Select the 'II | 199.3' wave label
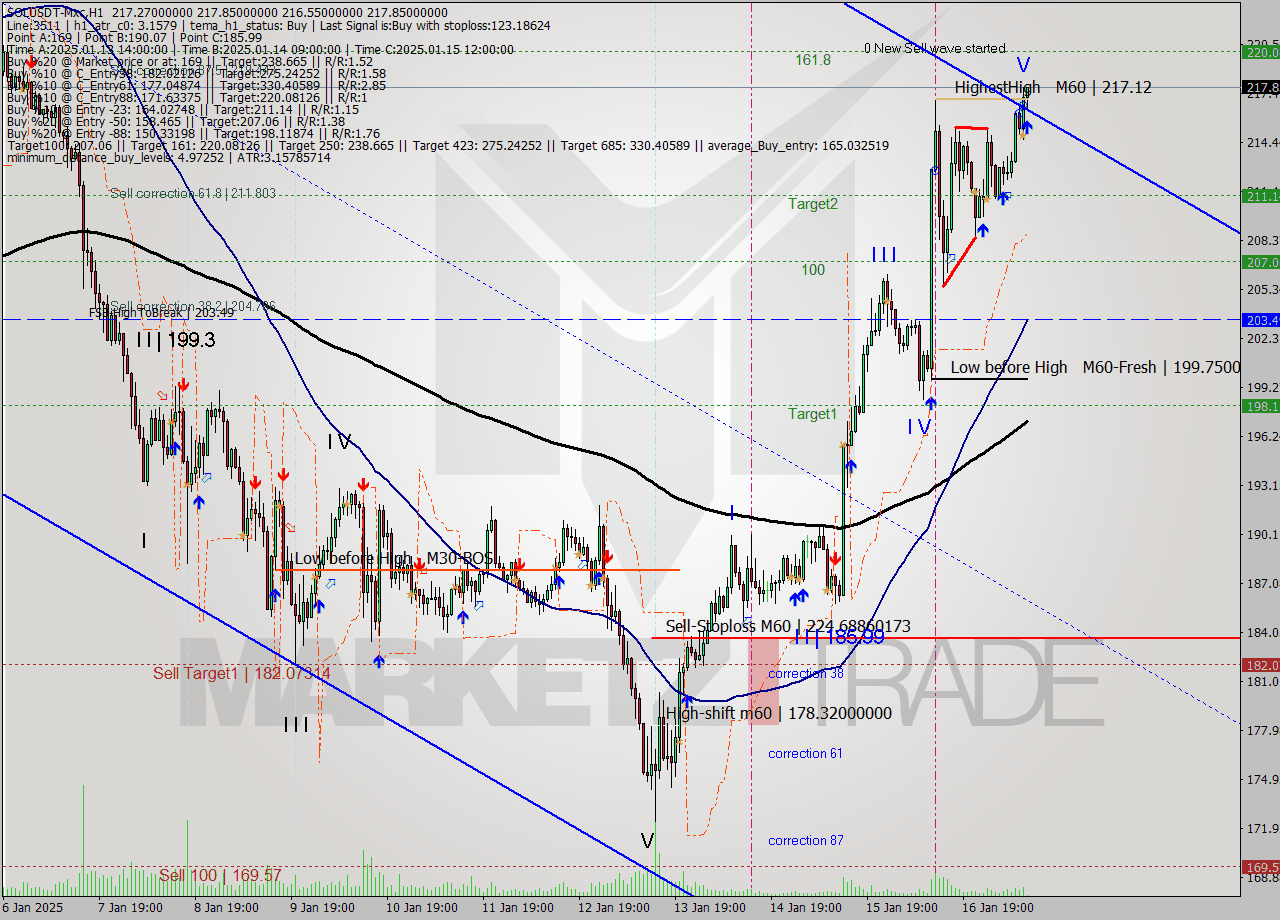Image resolution: width=1280 pixels, height=920 pixels. click(x=176, y=340)
